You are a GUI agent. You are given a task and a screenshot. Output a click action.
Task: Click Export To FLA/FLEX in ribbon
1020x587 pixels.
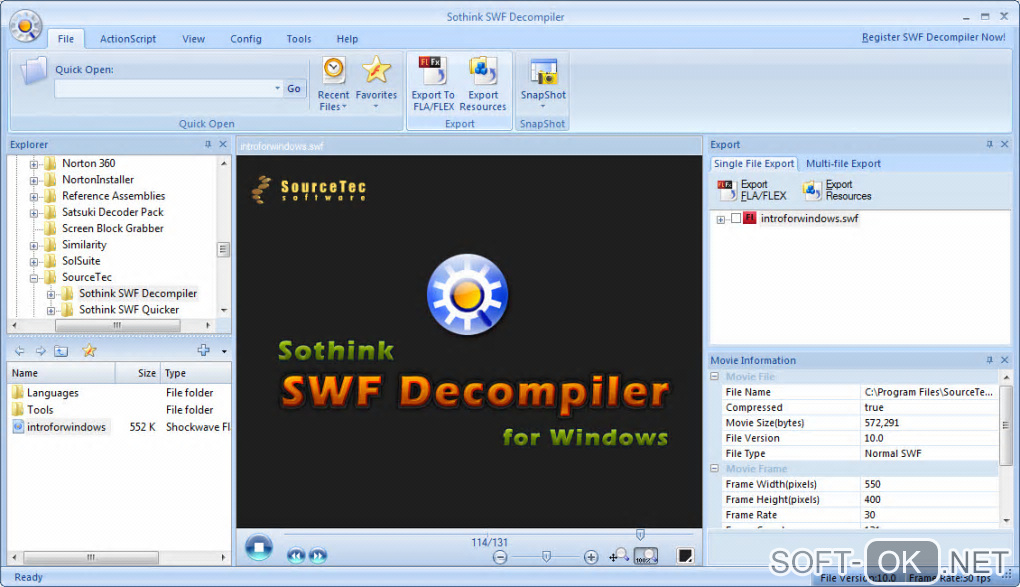point(433,83)
